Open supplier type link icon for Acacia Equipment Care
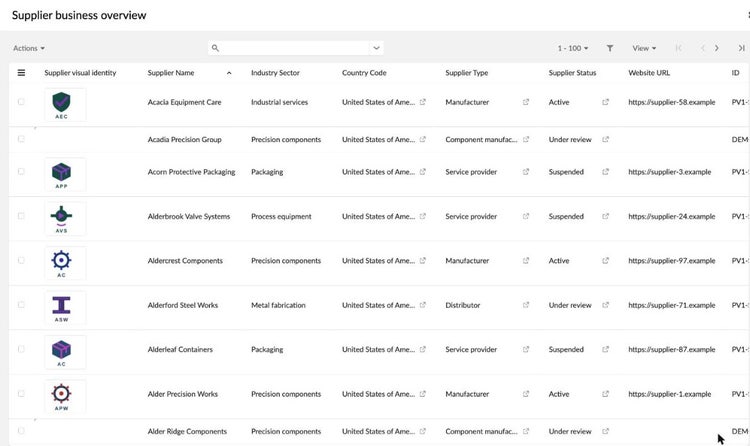The height and width of the screenshot is (446, 750). 526,102
